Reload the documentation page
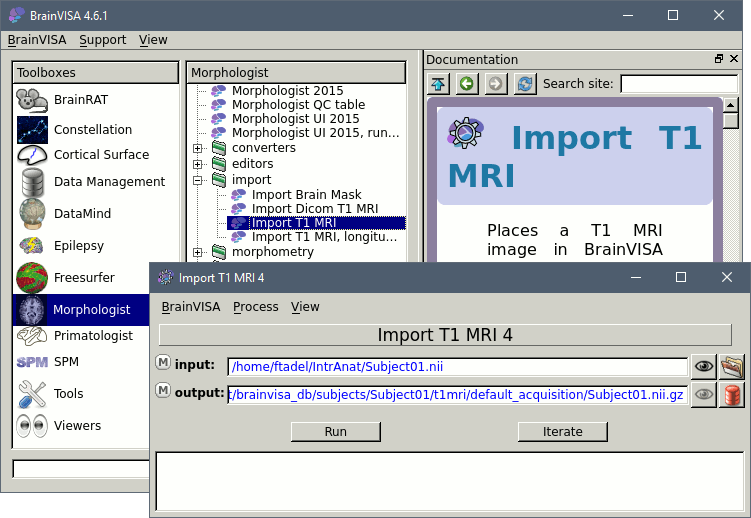 click(524, 84)
